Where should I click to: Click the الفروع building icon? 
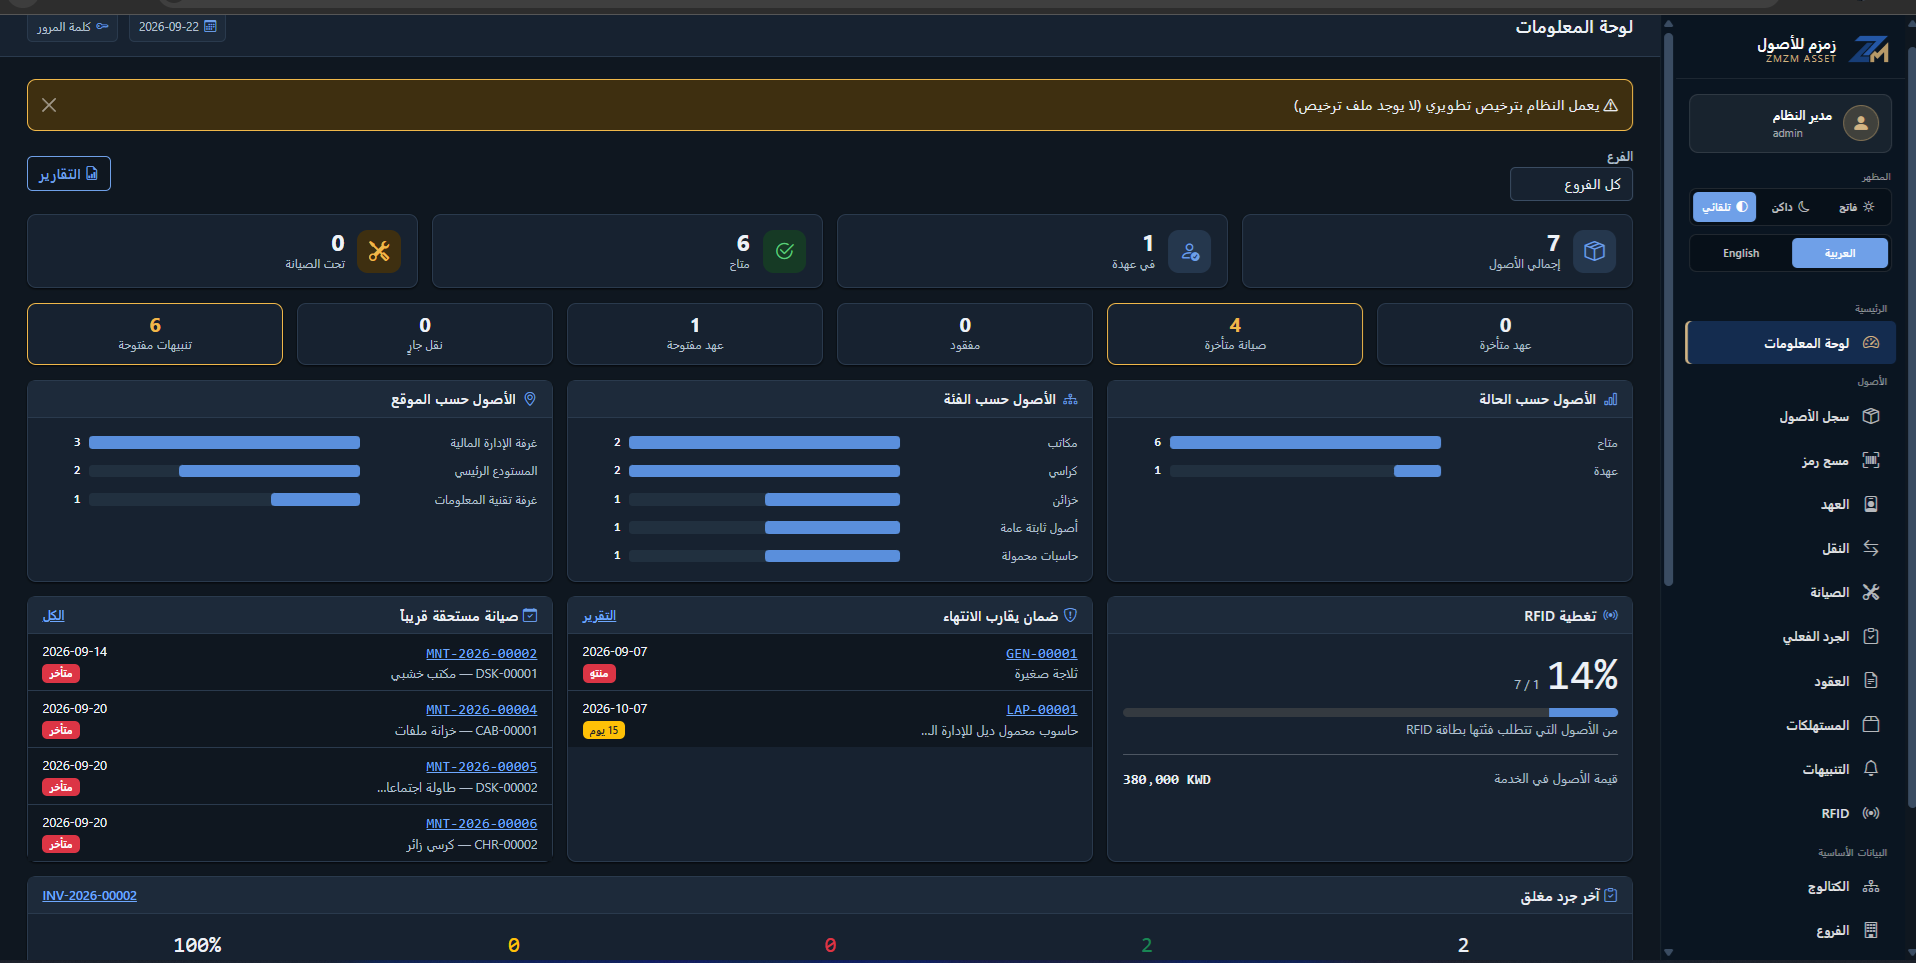[1871, 930]
